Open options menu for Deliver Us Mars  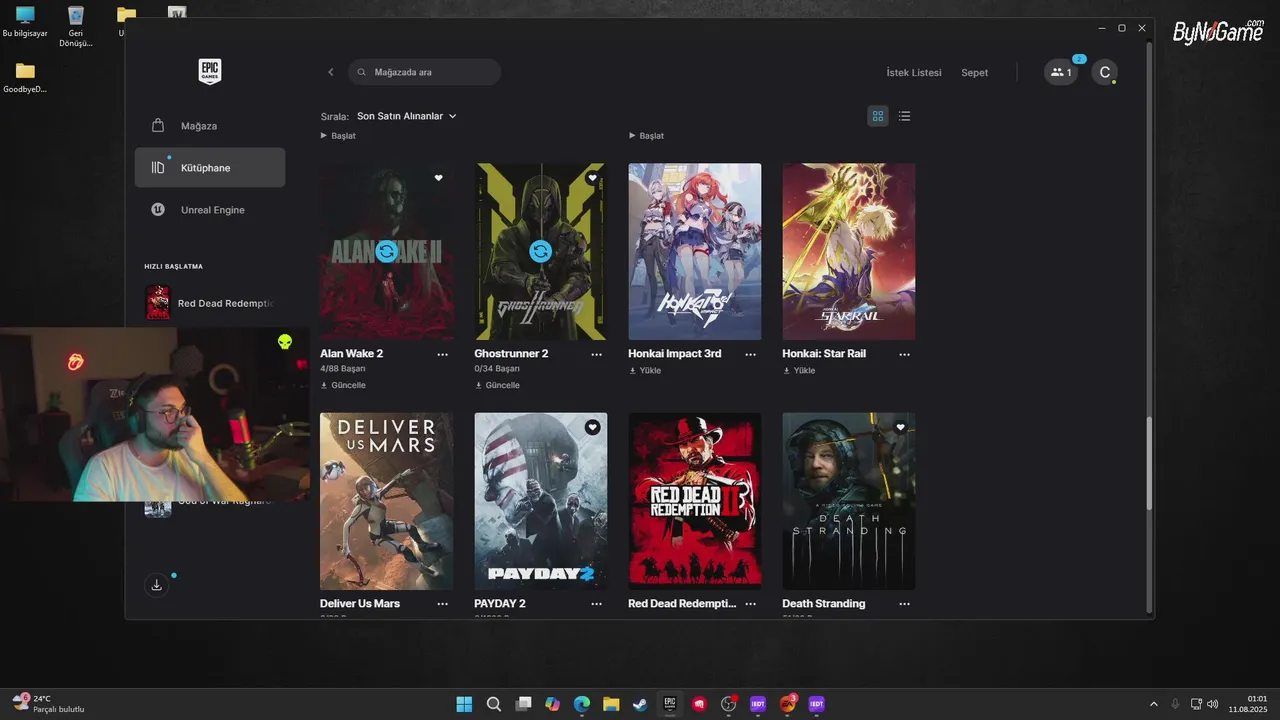click(443, 604)
